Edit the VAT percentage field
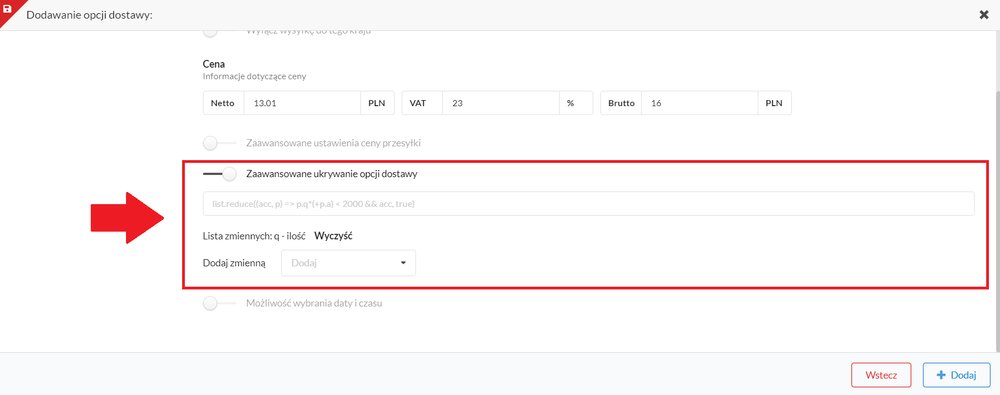1000x395 pixels. click(501, 103)
